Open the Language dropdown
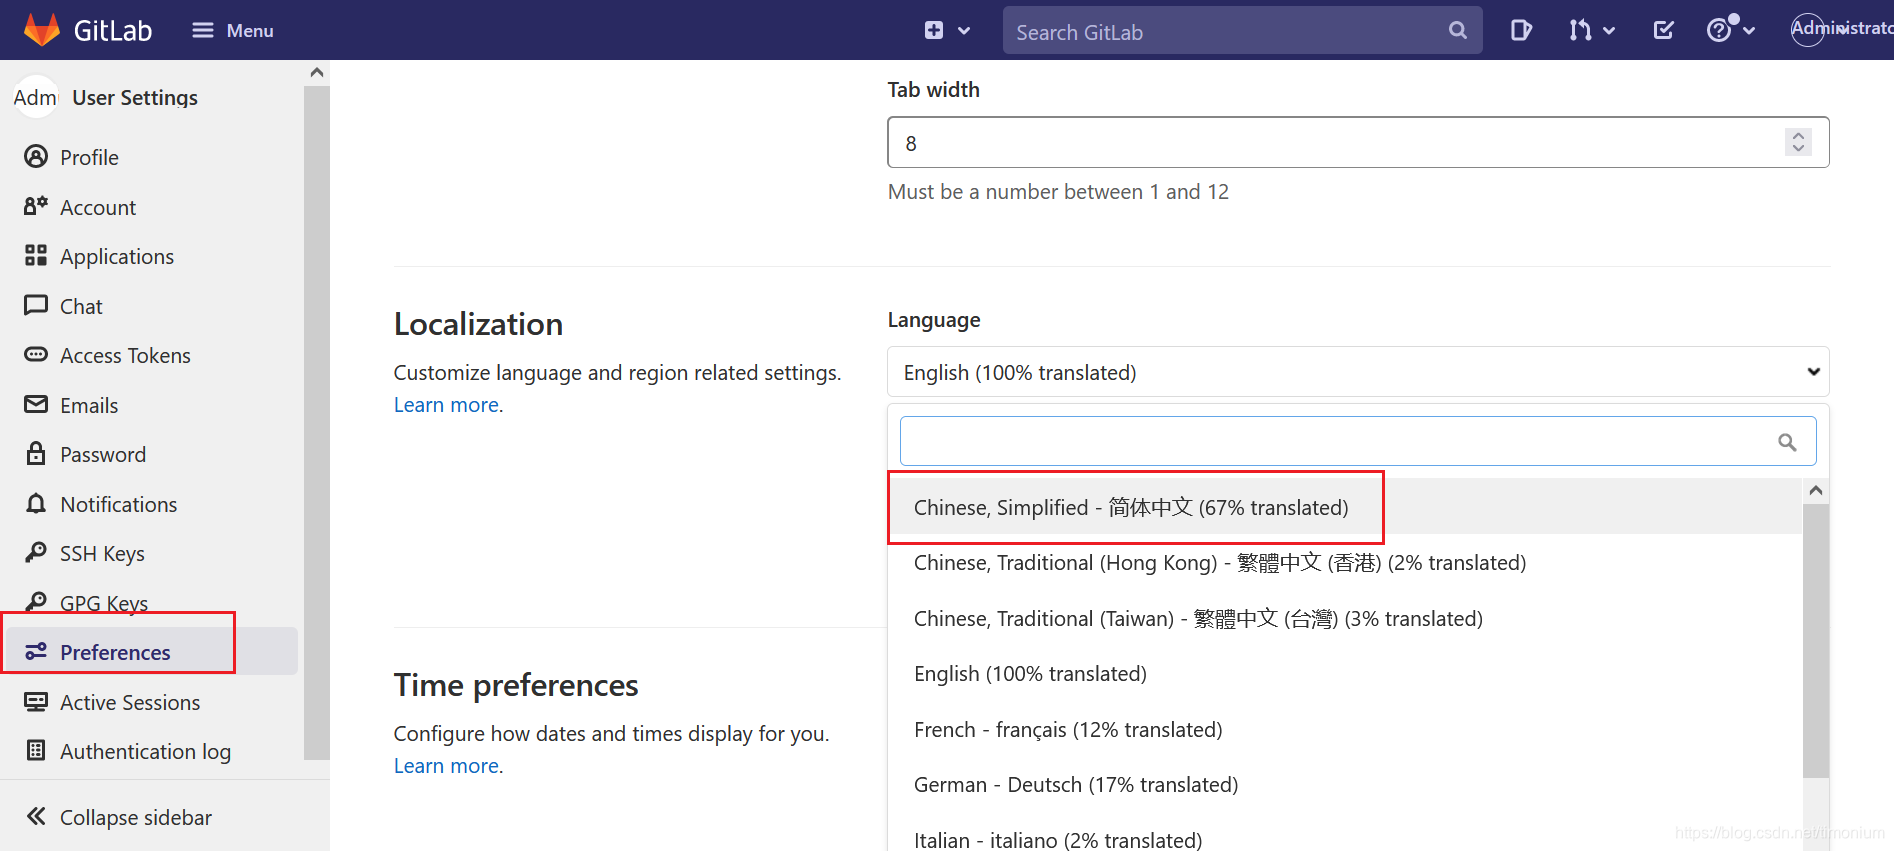The width and height of the screenshot is (1894, 851). pos(1358,372)
